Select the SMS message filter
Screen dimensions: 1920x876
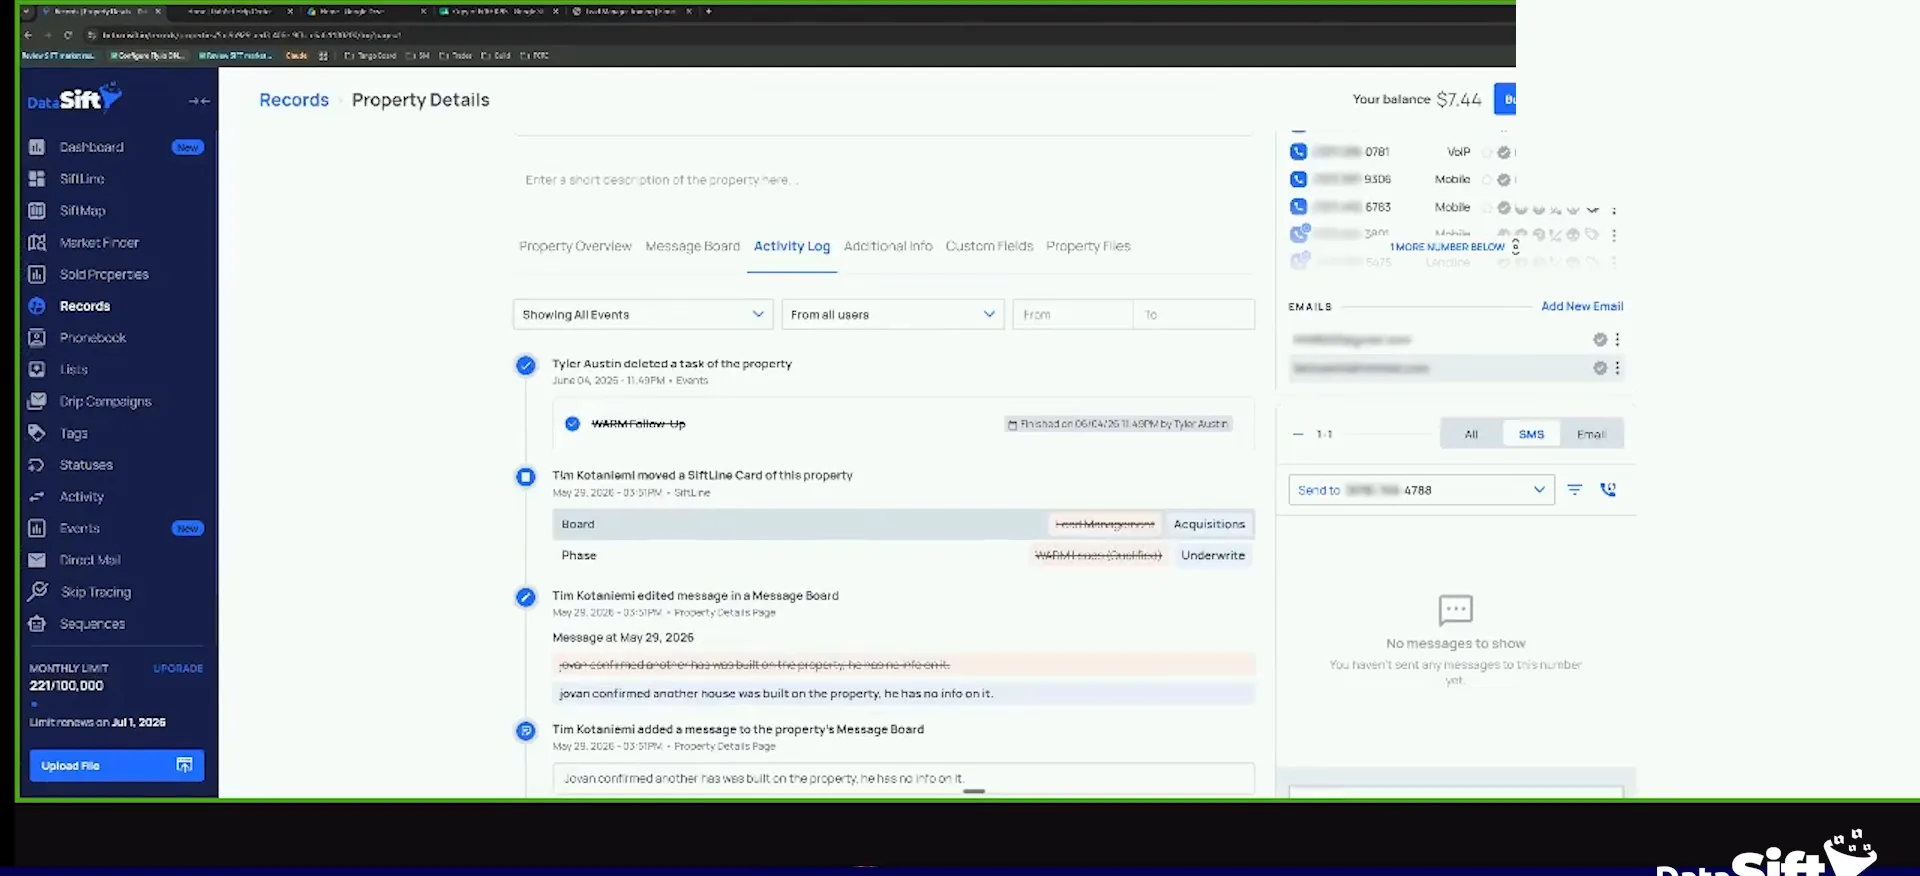[1531, 434]
